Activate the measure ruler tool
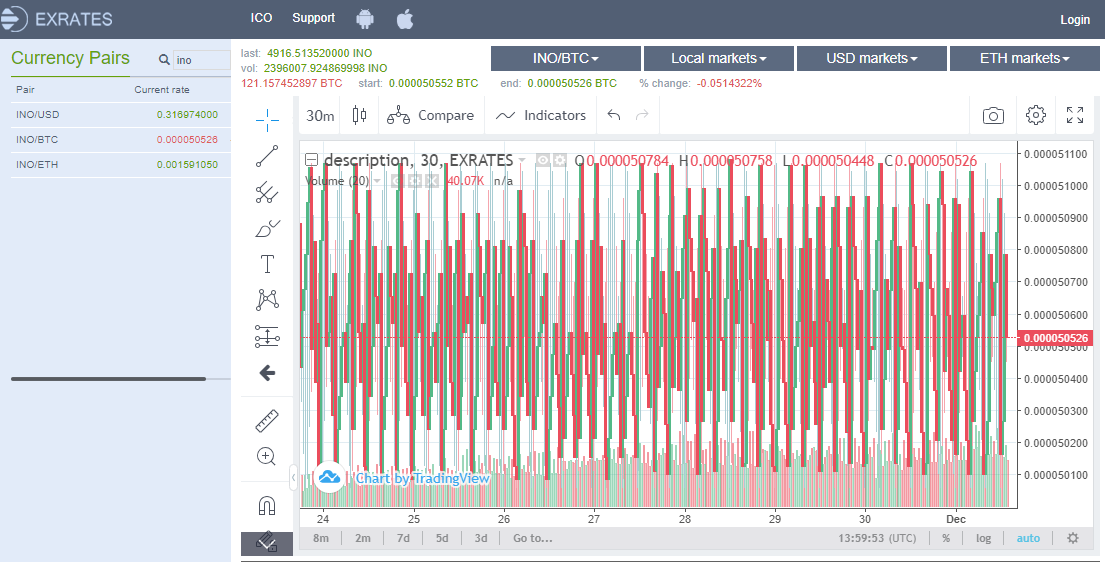Viewport: 1105px width, 562px height. click(x=267, y=421)
